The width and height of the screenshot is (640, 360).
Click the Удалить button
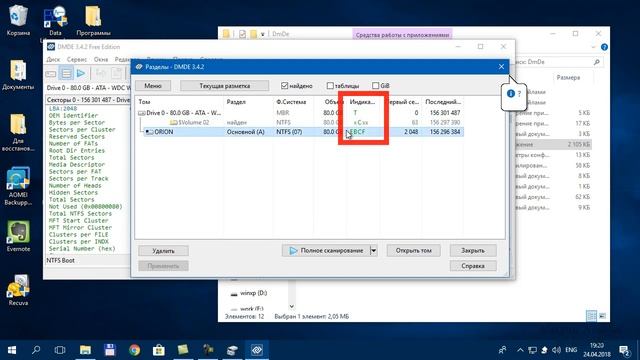pyautogui.click(x=163, y=251)
